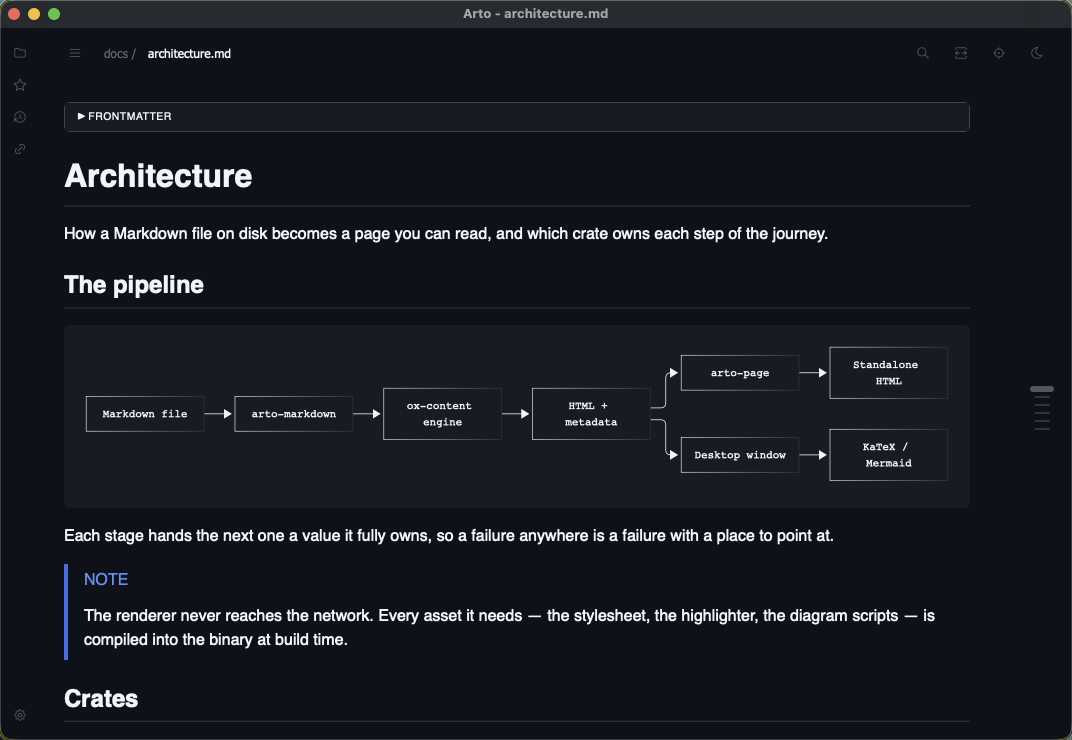Click the center/focus target icon

point(999,53)
